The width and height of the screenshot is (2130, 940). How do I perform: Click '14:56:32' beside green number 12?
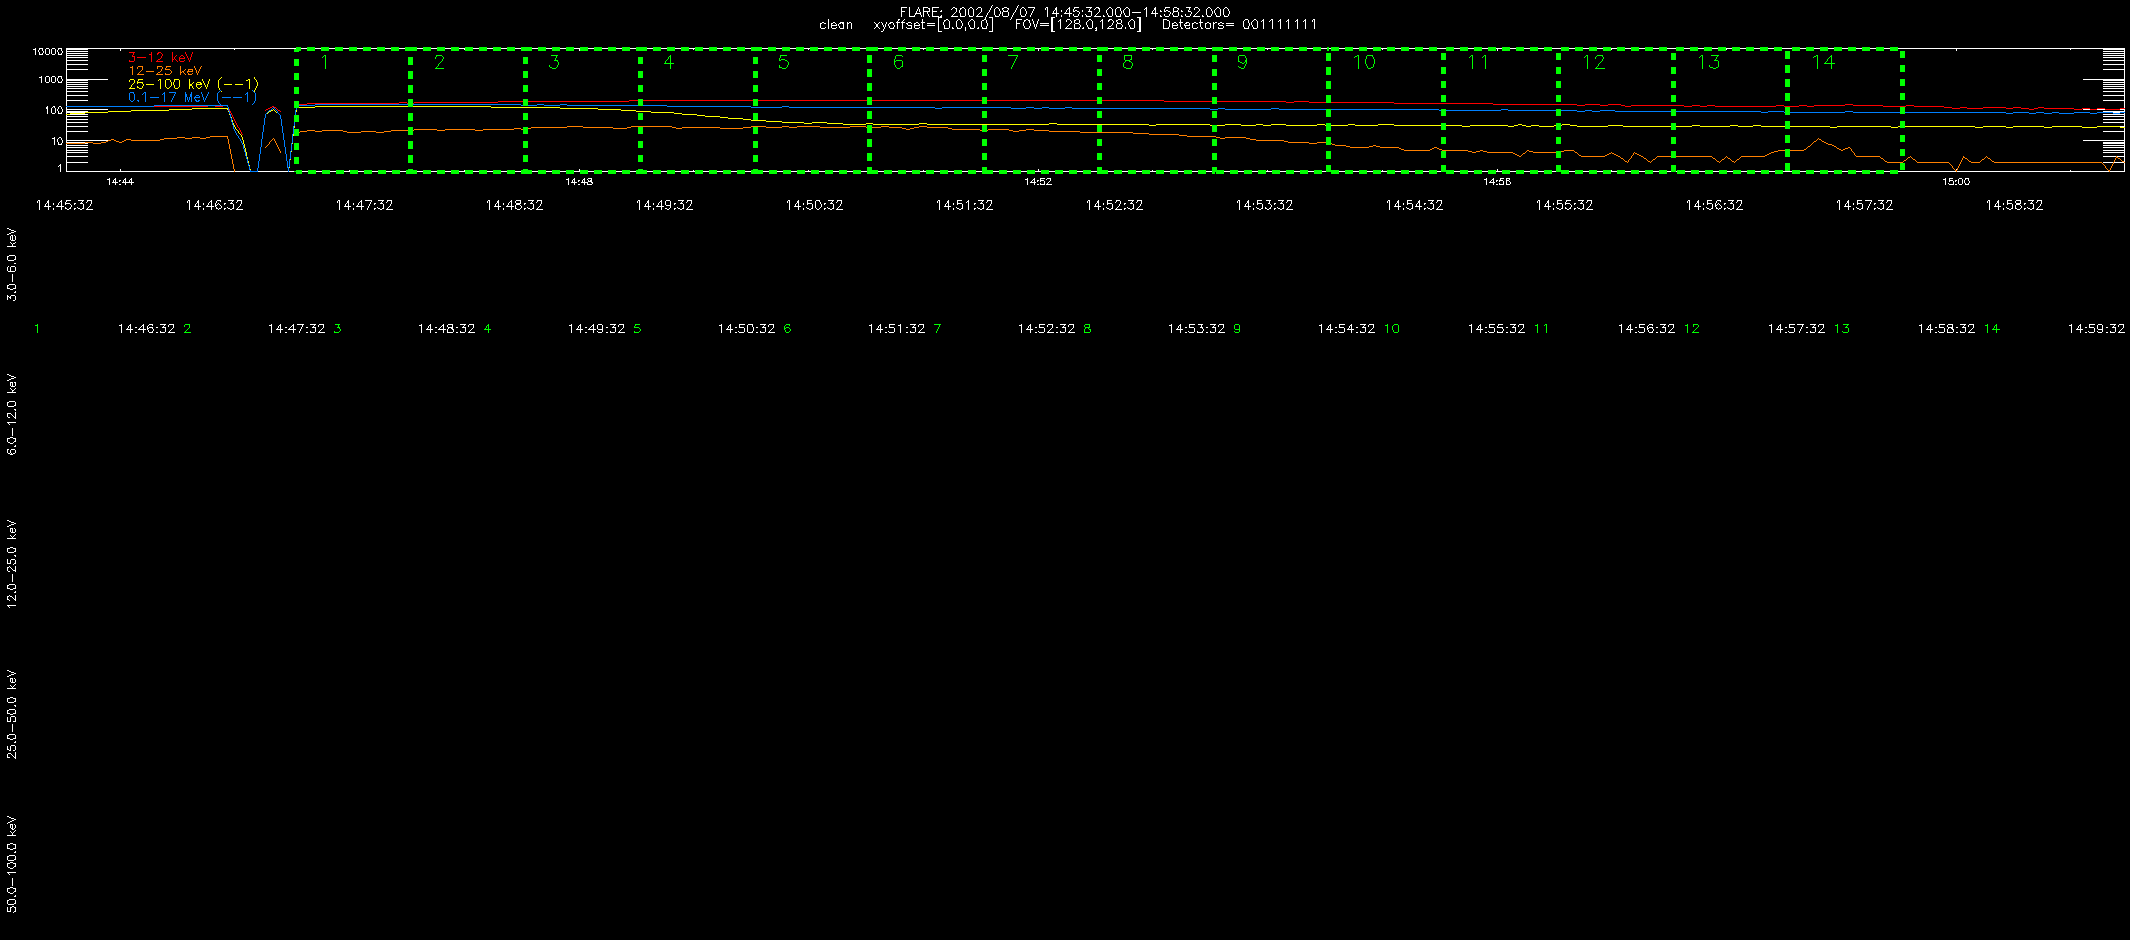(1646, 329)
